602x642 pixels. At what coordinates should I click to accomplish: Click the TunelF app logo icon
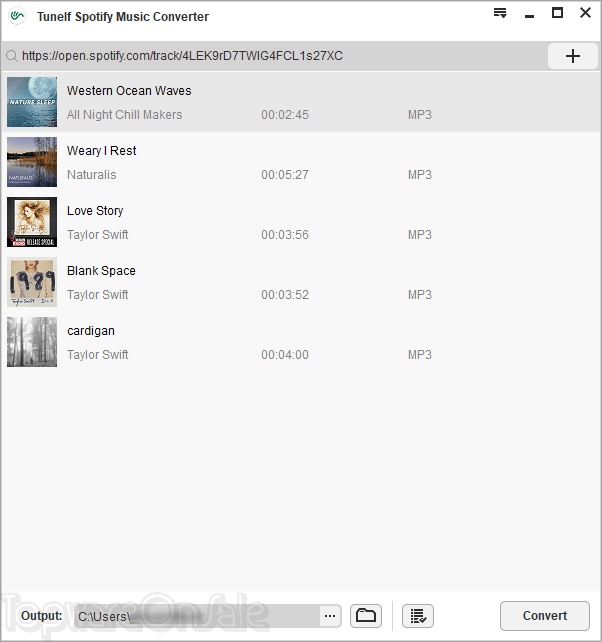click(x=17, y=16)
